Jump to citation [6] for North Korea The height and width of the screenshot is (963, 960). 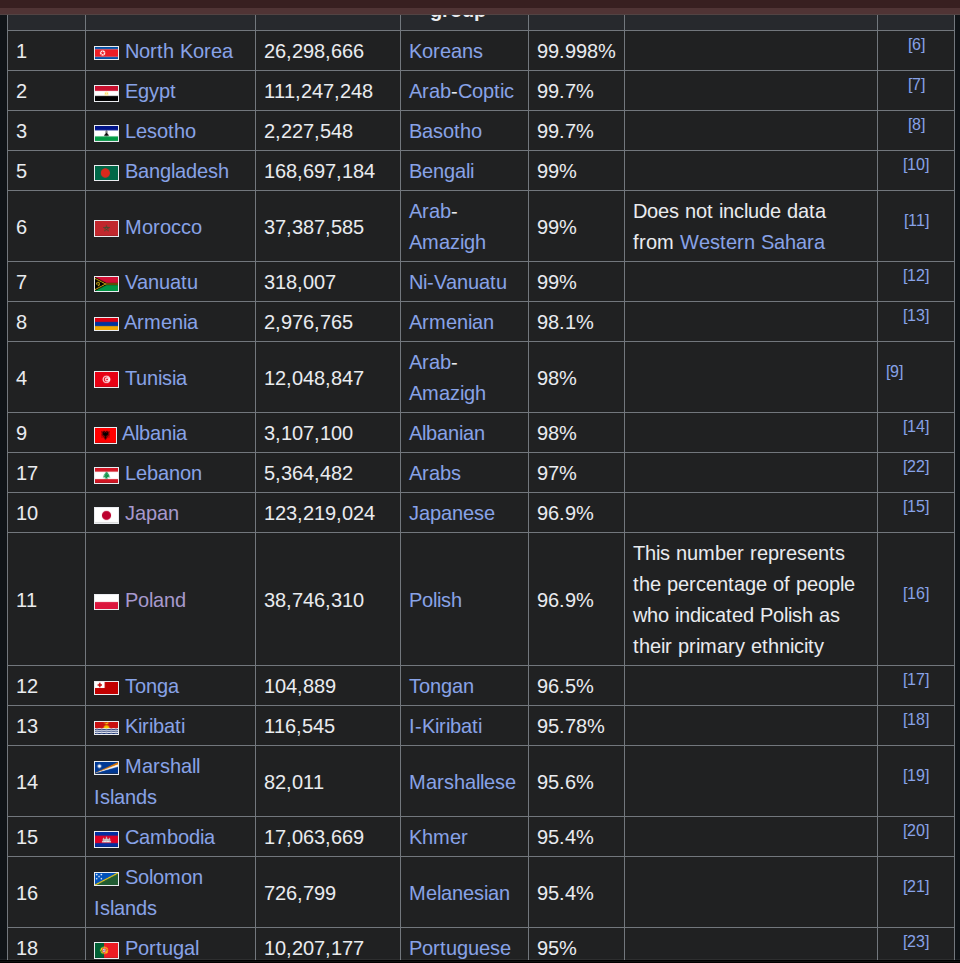916,44
